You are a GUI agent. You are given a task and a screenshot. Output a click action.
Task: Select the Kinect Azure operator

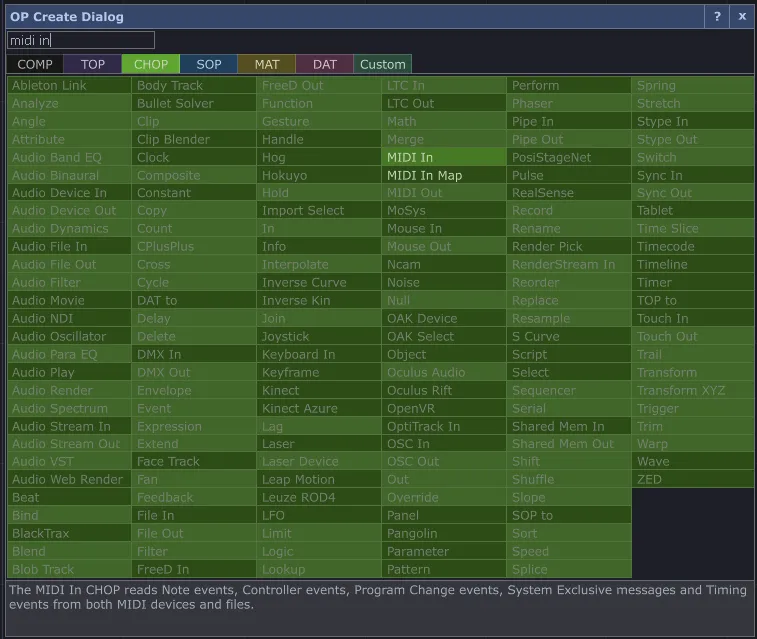[319, 409]
